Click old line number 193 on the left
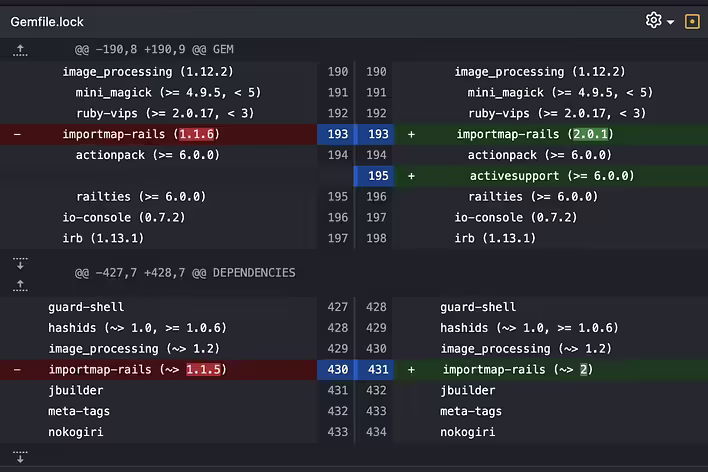The width and height of the screenshot is (708, 472). (x=337, y=134)
